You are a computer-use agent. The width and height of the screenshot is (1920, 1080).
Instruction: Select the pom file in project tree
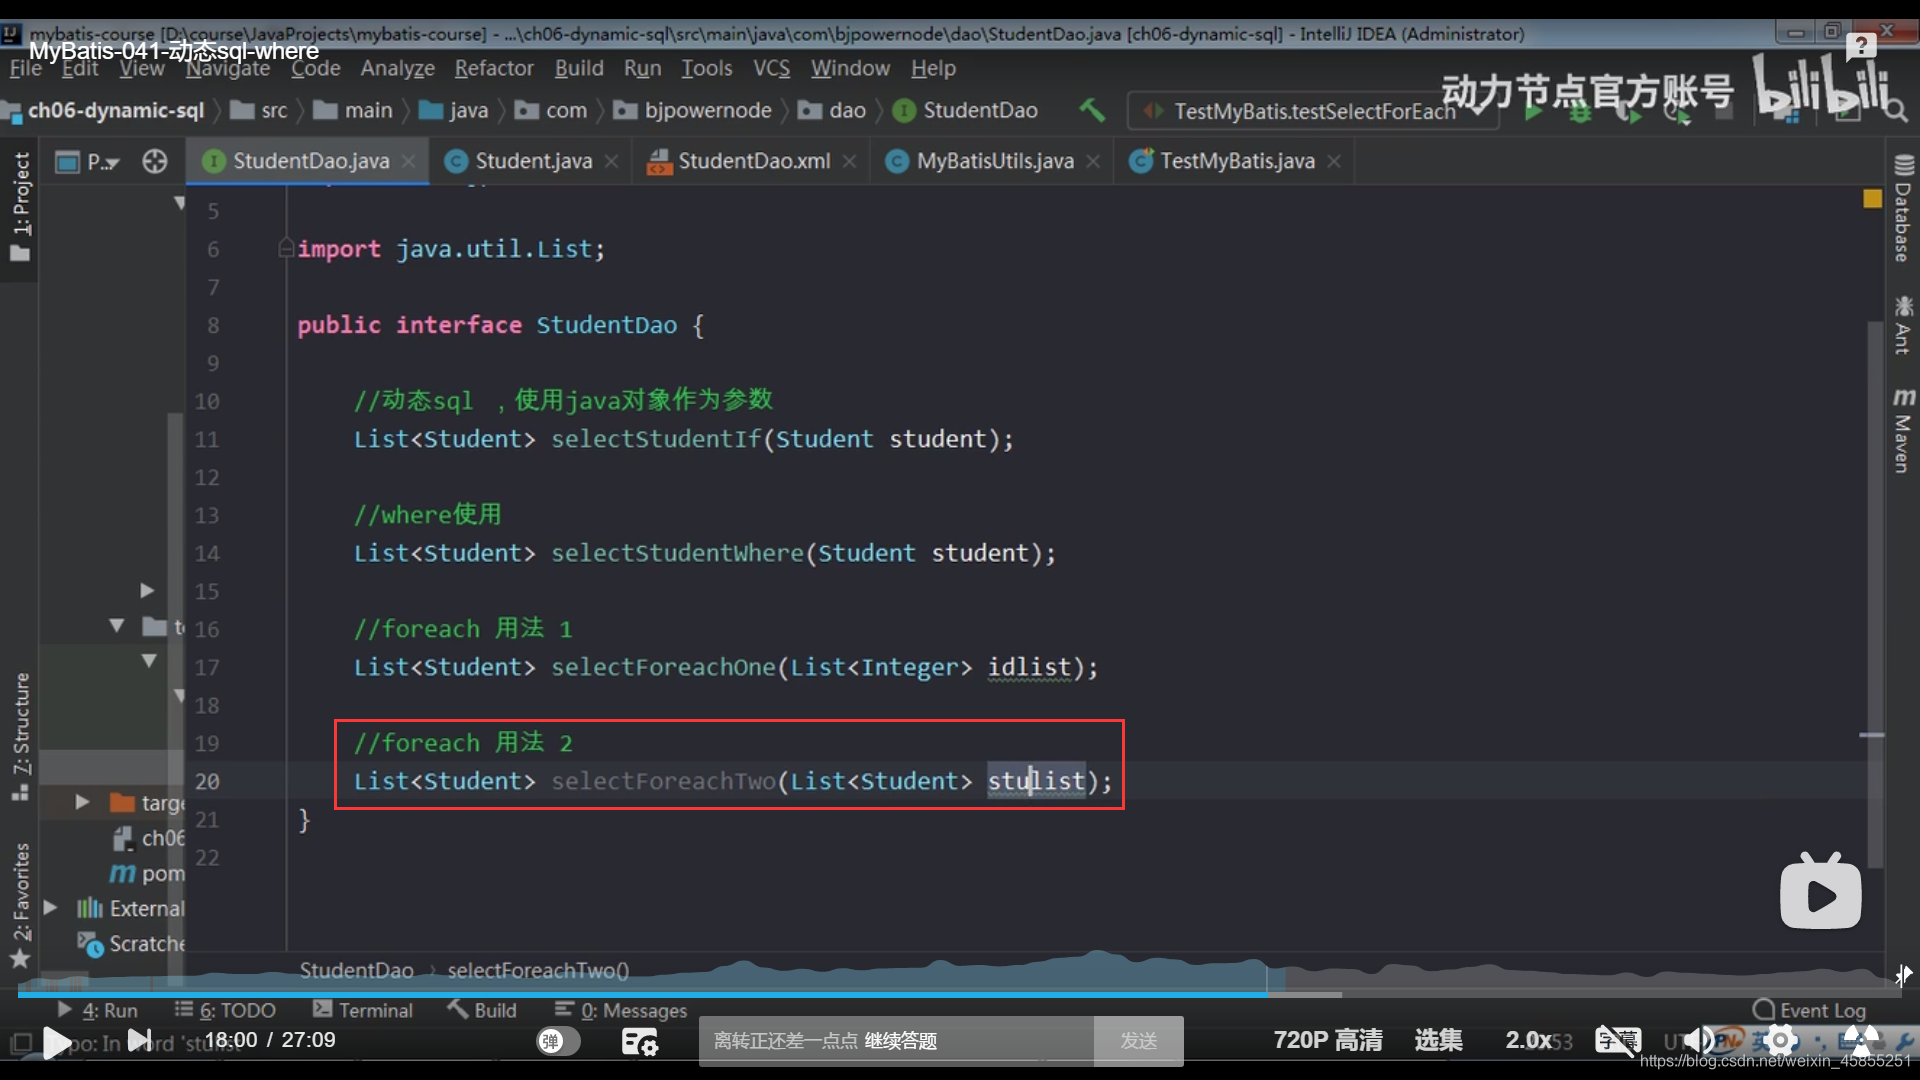point(148,873)
